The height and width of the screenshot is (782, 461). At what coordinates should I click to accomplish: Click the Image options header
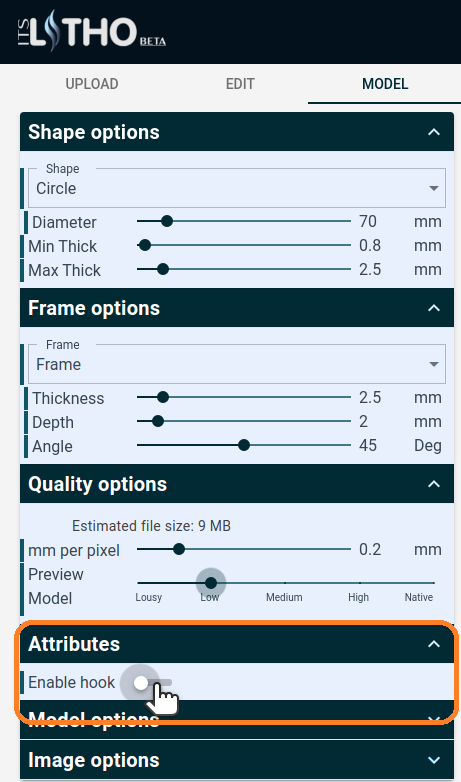237,760
